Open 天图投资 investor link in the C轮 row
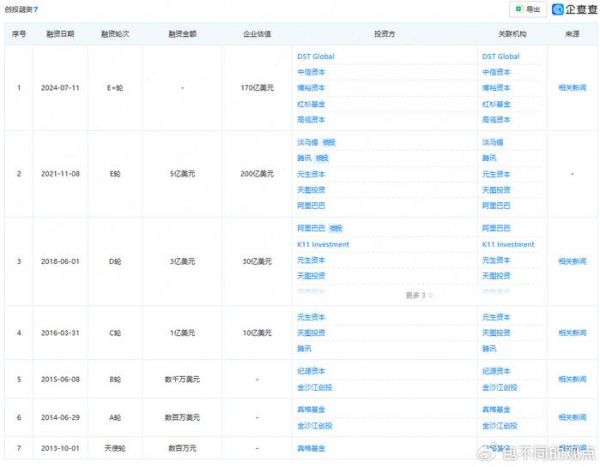 tap(311, 333)
